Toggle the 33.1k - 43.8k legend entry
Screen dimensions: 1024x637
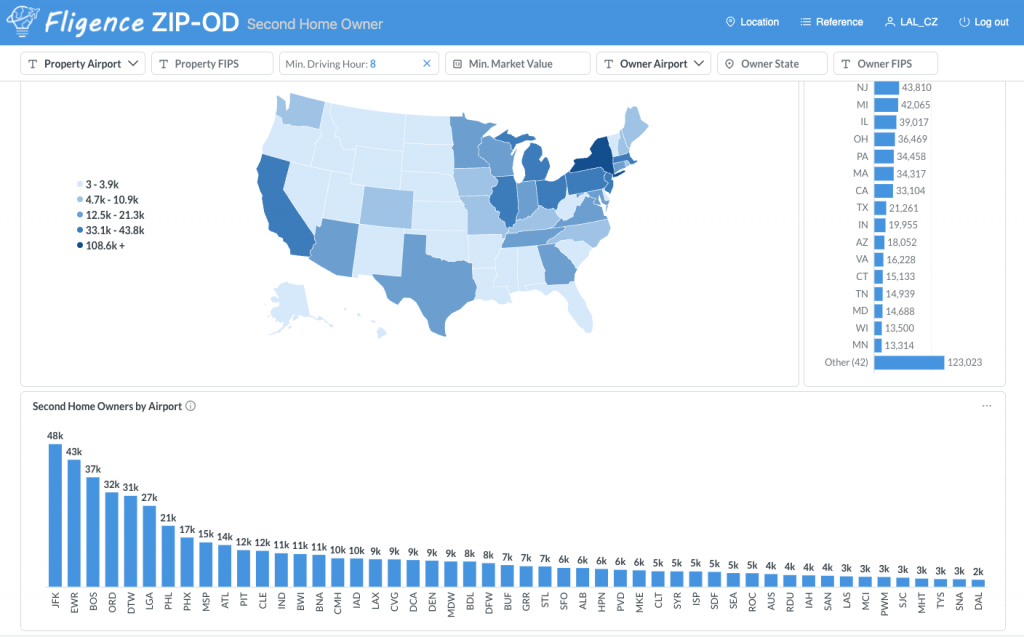110,230
